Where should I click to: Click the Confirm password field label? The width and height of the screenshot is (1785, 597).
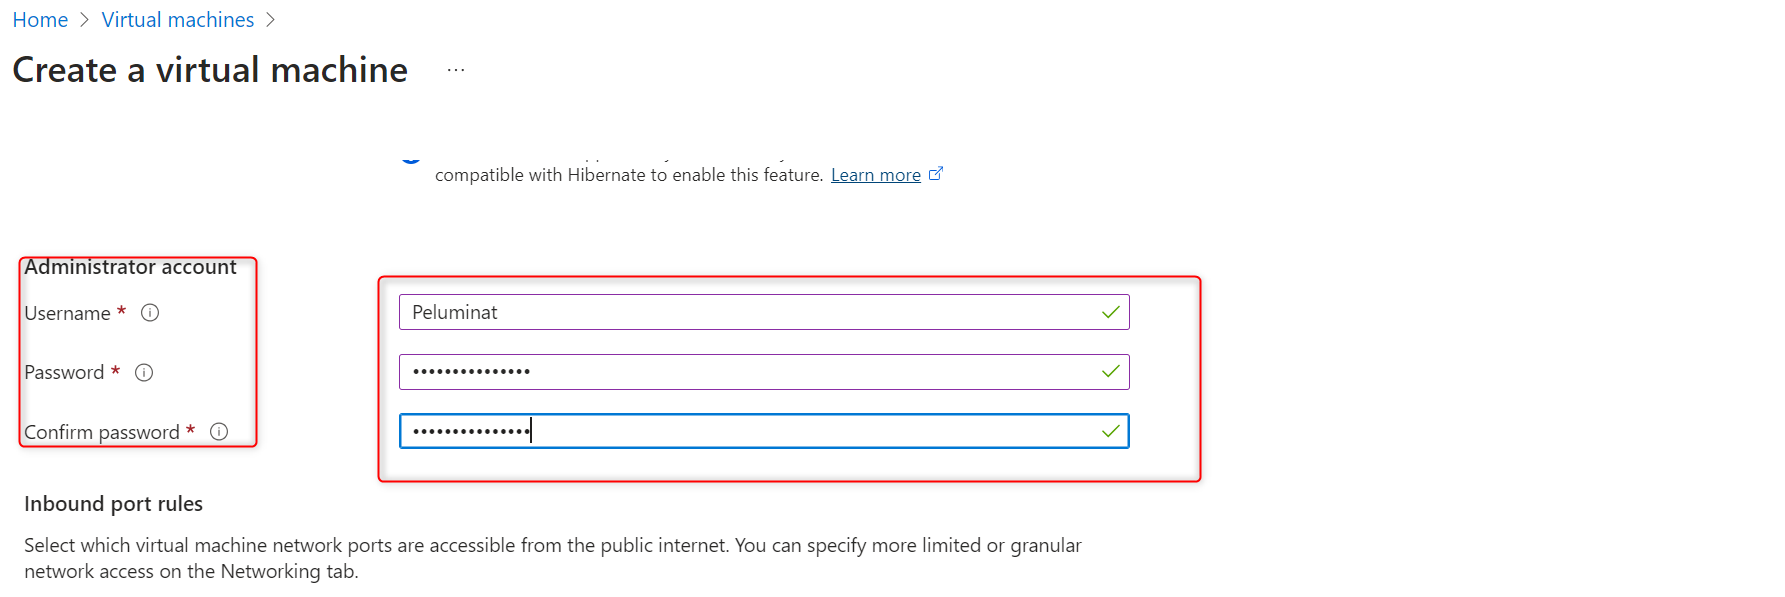pyautogui.click(x=102, y=432)
